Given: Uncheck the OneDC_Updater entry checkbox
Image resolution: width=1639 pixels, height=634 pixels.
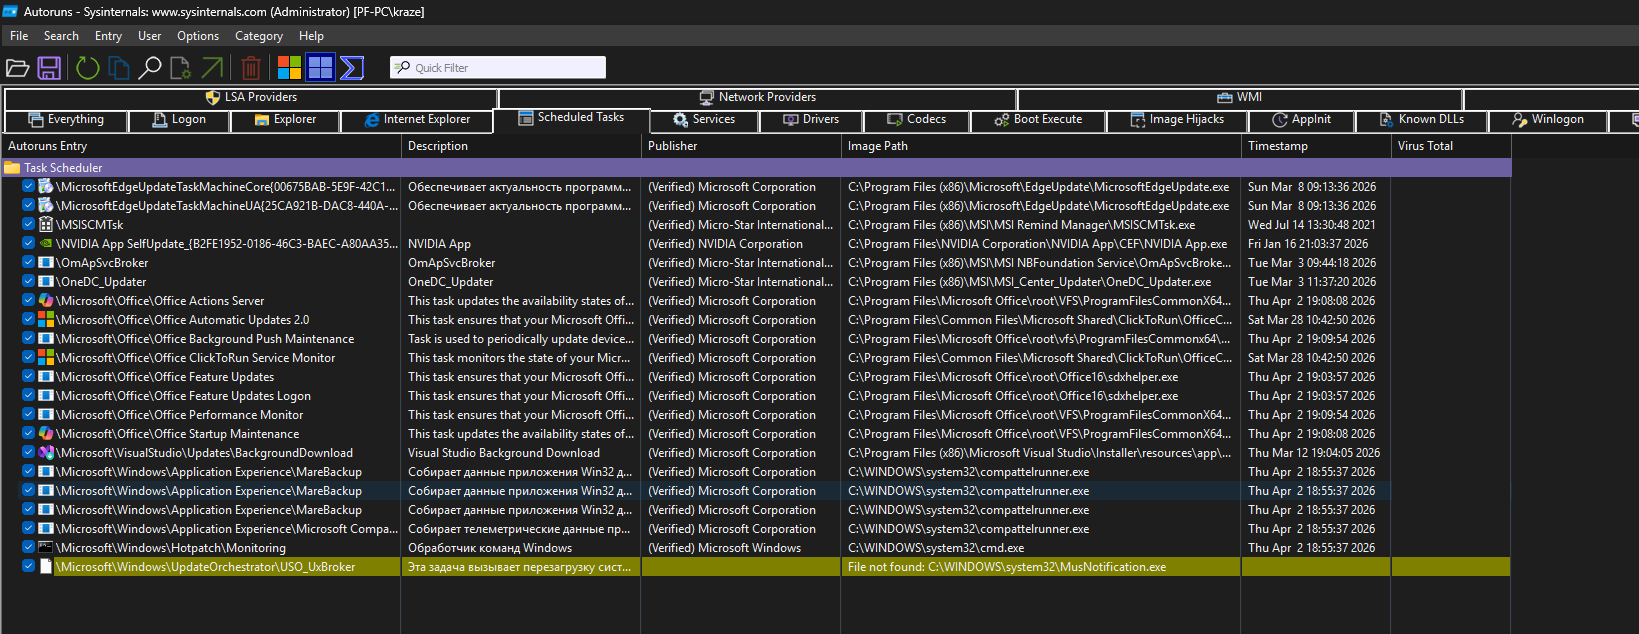Looking at the screenshot, I should (29, 282).
